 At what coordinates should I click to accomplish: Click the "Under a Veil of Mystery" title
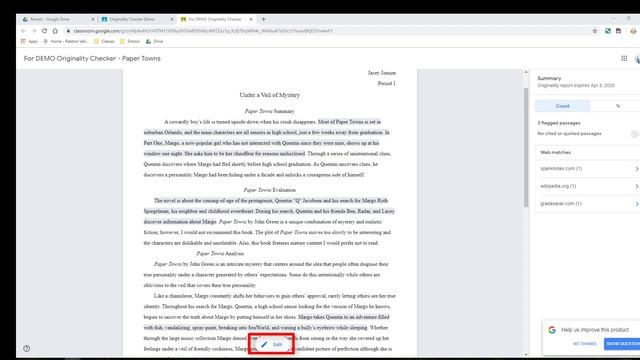pos(269,95)
